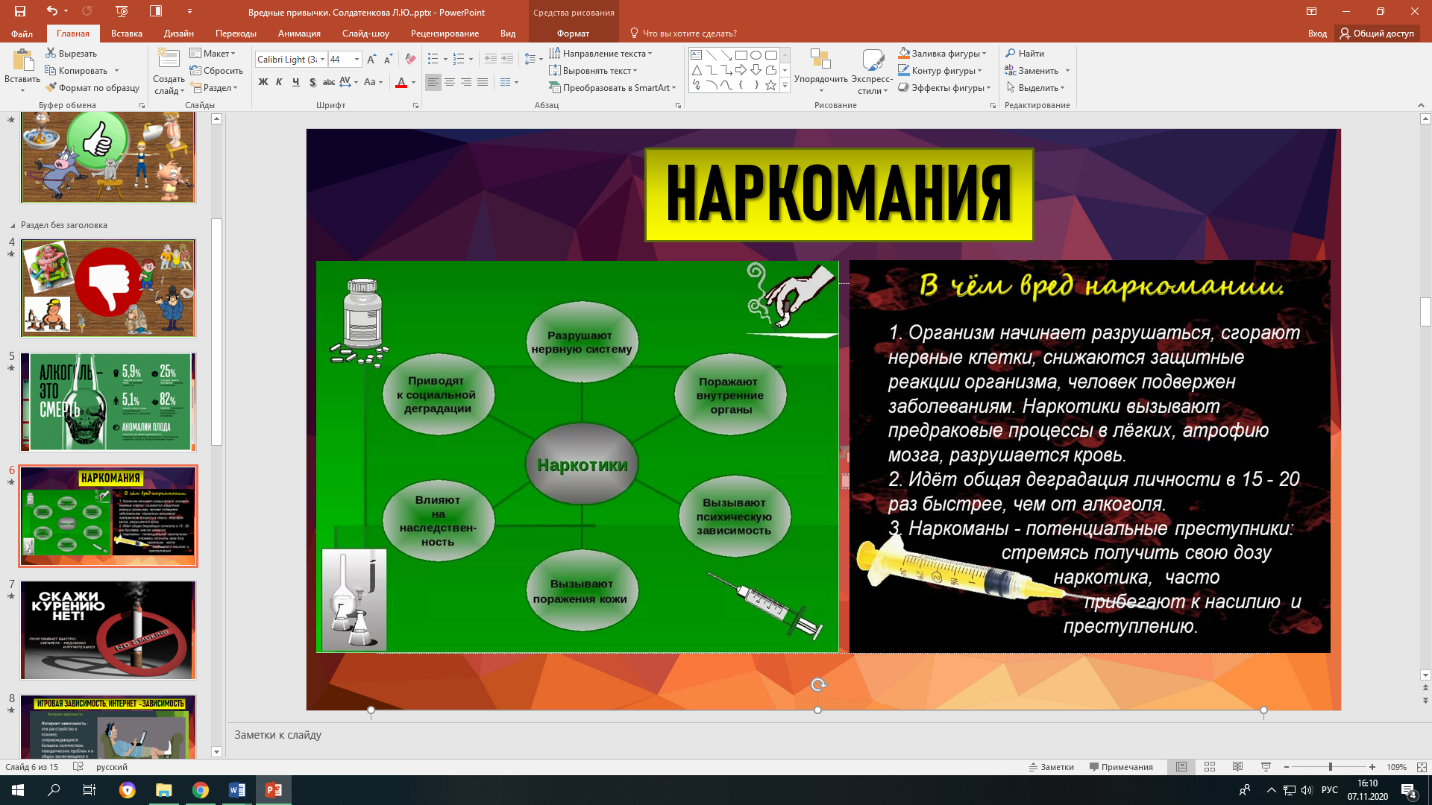
Task: Open Упорядочить (Arrange) dropdown
Action: (821, 69)
